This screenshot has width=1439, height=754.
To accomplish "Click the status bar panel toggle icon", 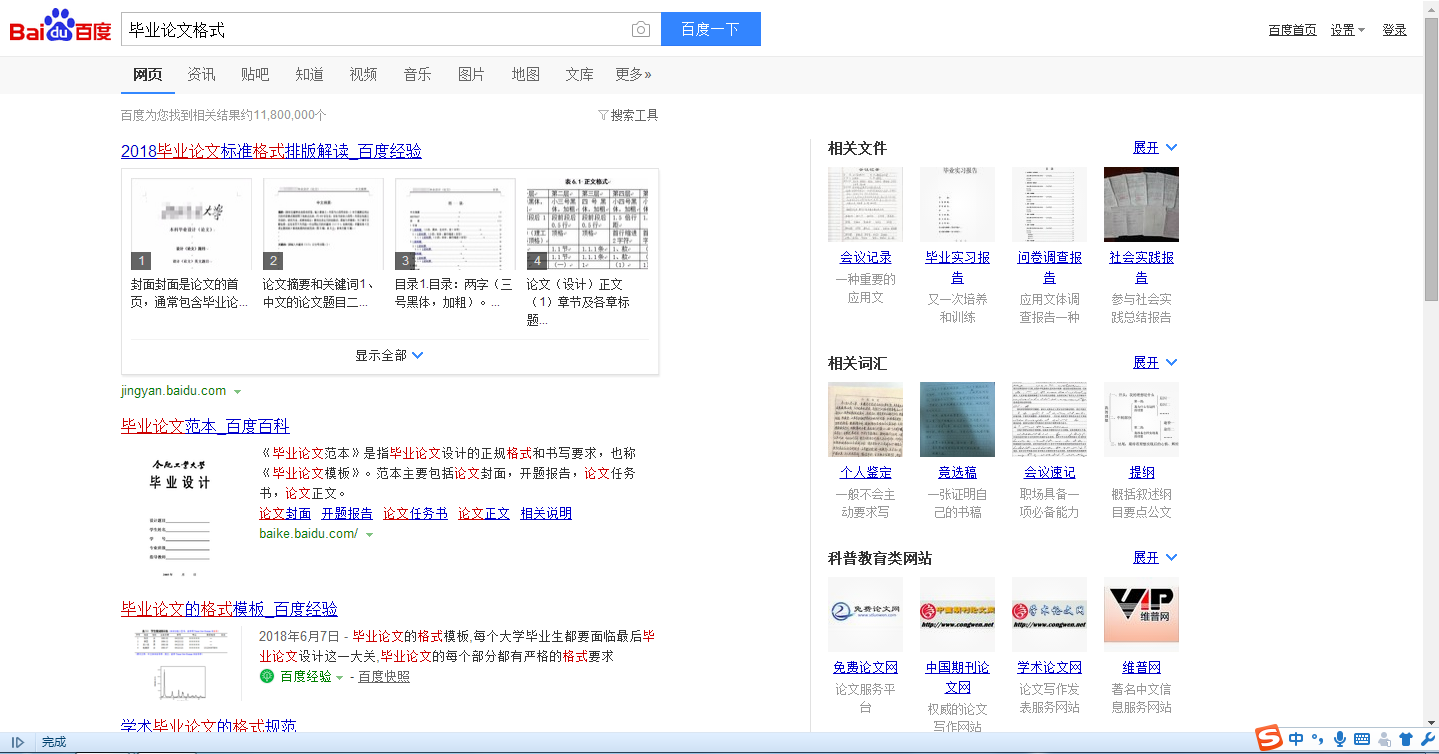I will 18,742.
